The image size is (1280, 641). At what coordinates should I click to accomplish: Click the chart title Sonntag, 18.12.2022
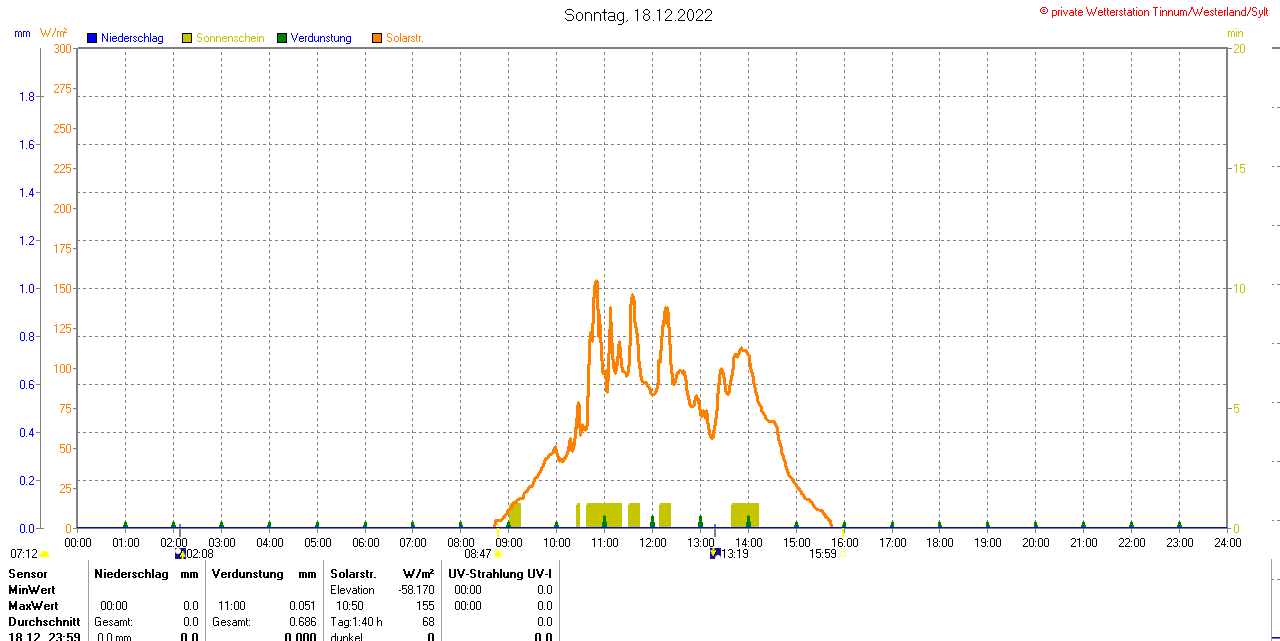coord(638,15)
